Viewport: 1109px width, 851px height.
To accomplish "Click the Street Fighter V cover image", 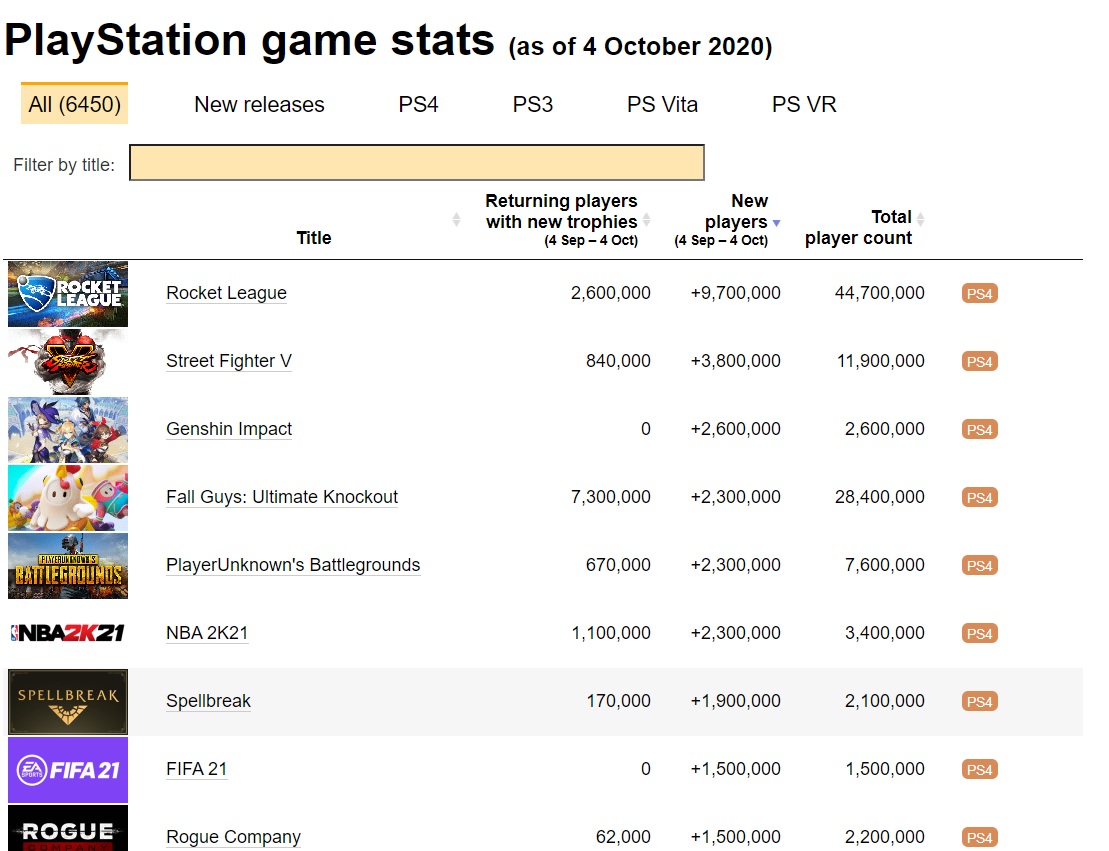I will point(68,362).
